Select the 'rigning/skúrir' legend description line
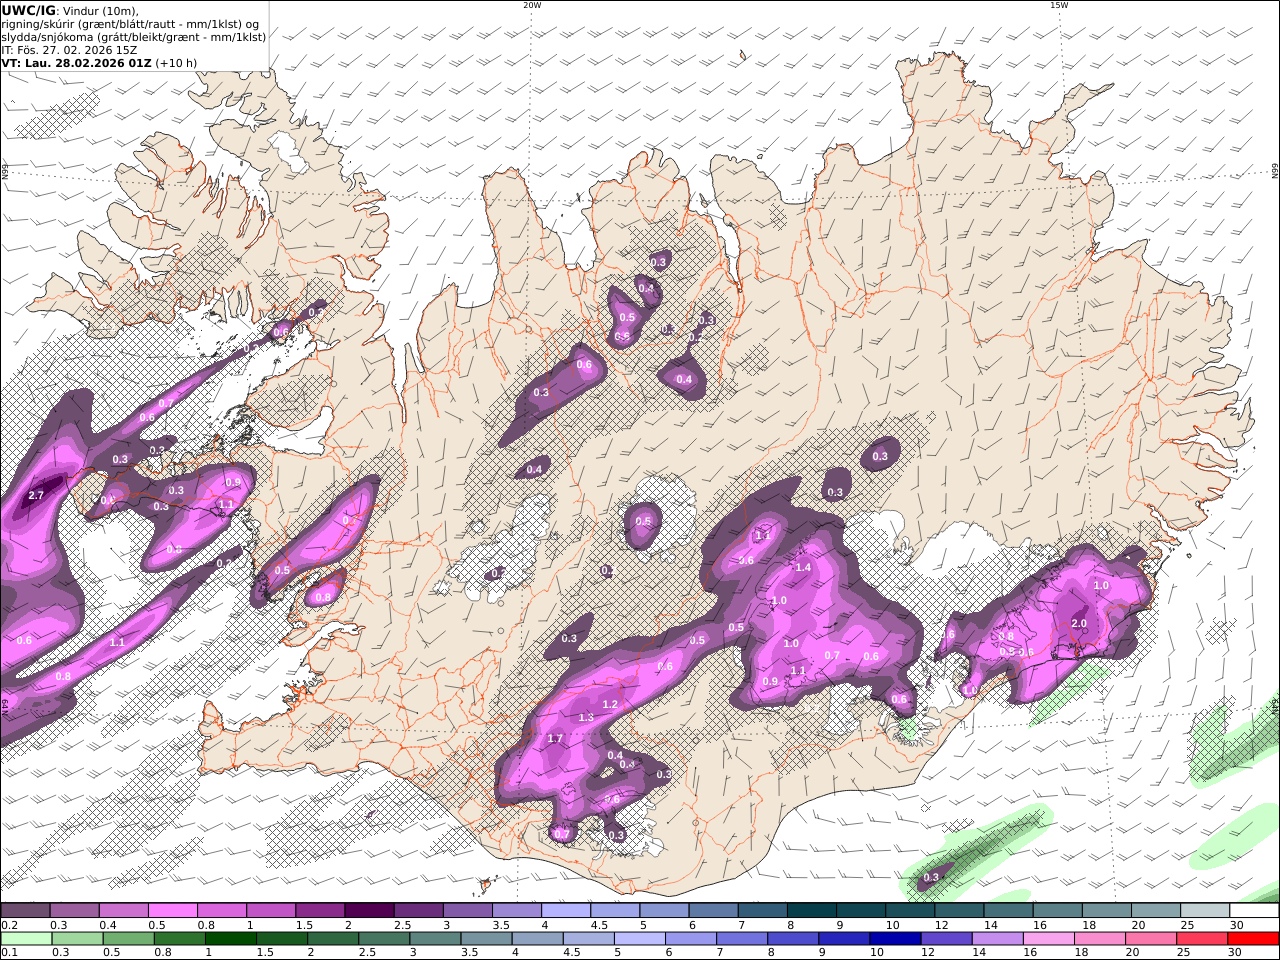 point(129,23)
